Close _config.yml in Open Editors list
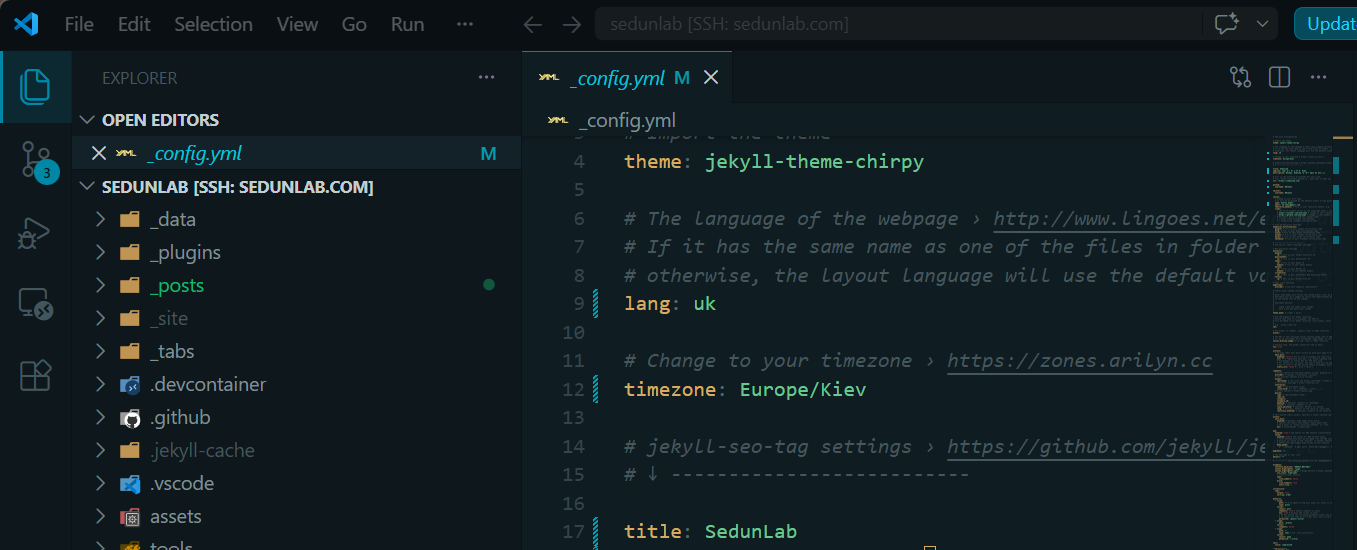1357x550 pixels. point(98,153)
